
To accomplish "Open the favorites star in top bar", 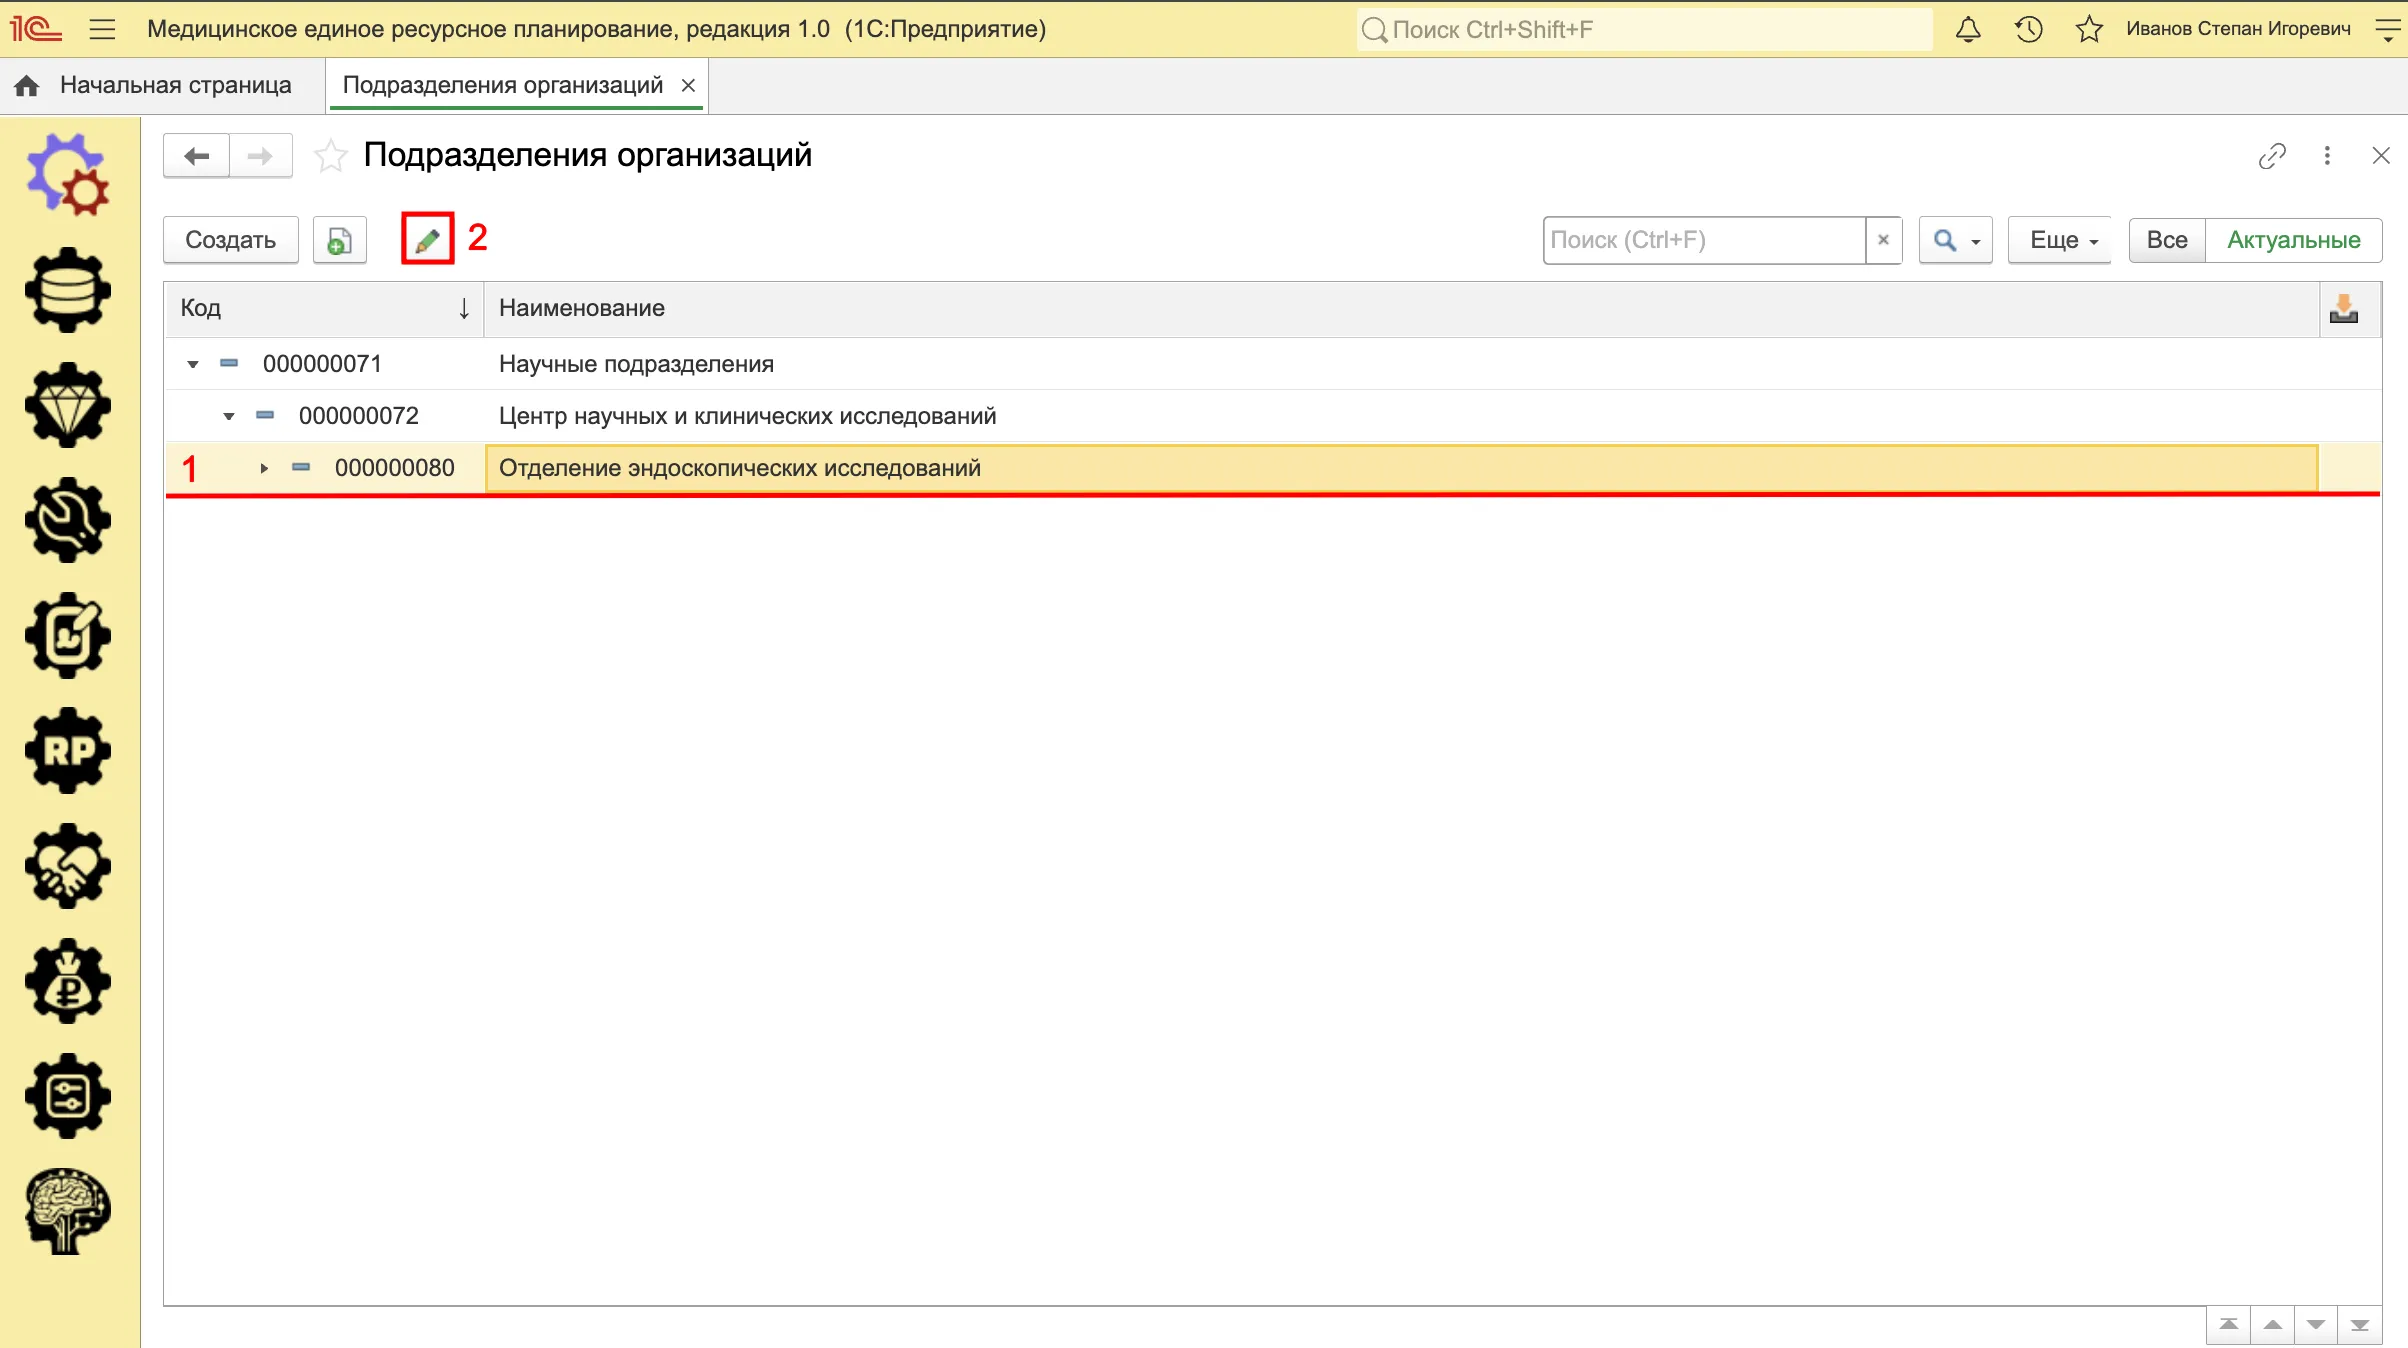I will click(x=2089, y=29).
